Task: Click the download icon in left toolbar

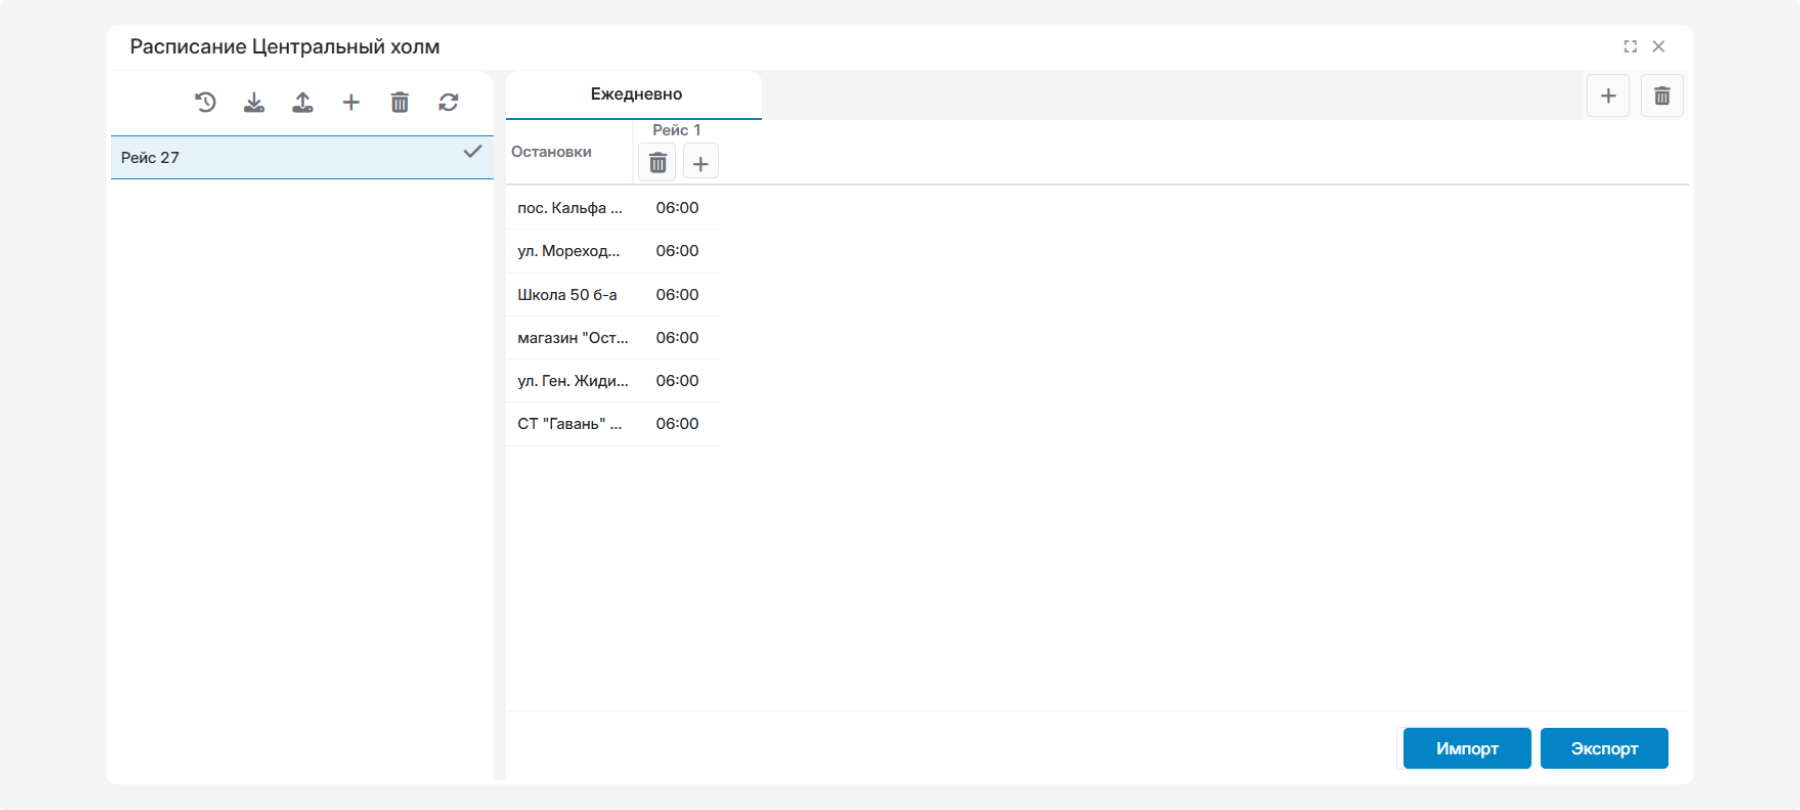Action: (254, 102)
